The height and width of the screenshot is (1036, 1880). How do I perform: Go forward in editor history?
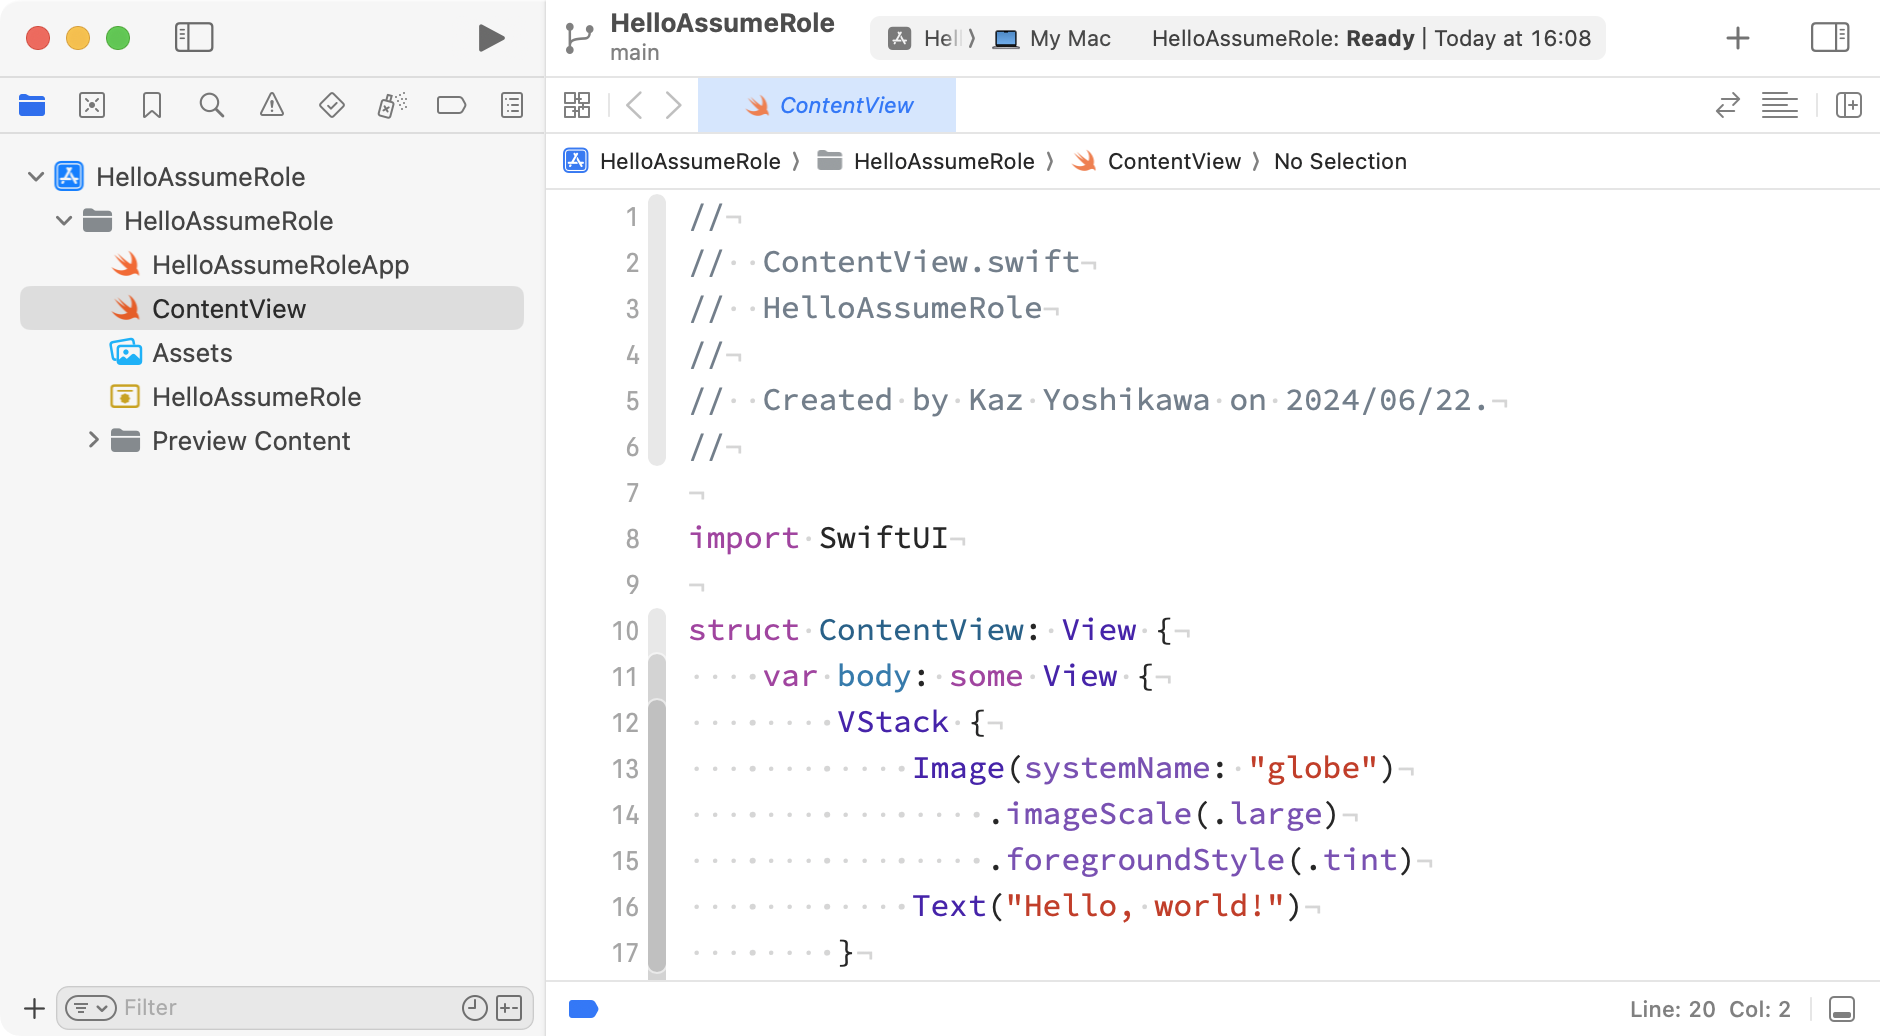pos(674,105)
